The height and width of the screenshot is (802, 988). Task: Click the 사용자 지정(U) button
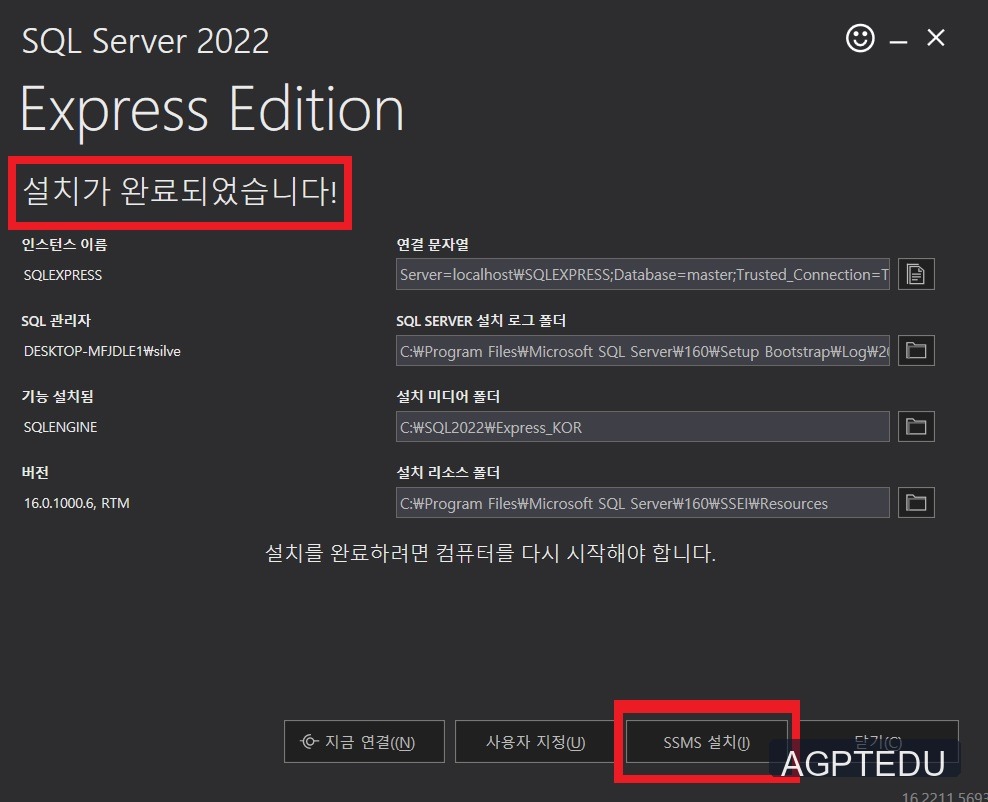tap(535, 742)
